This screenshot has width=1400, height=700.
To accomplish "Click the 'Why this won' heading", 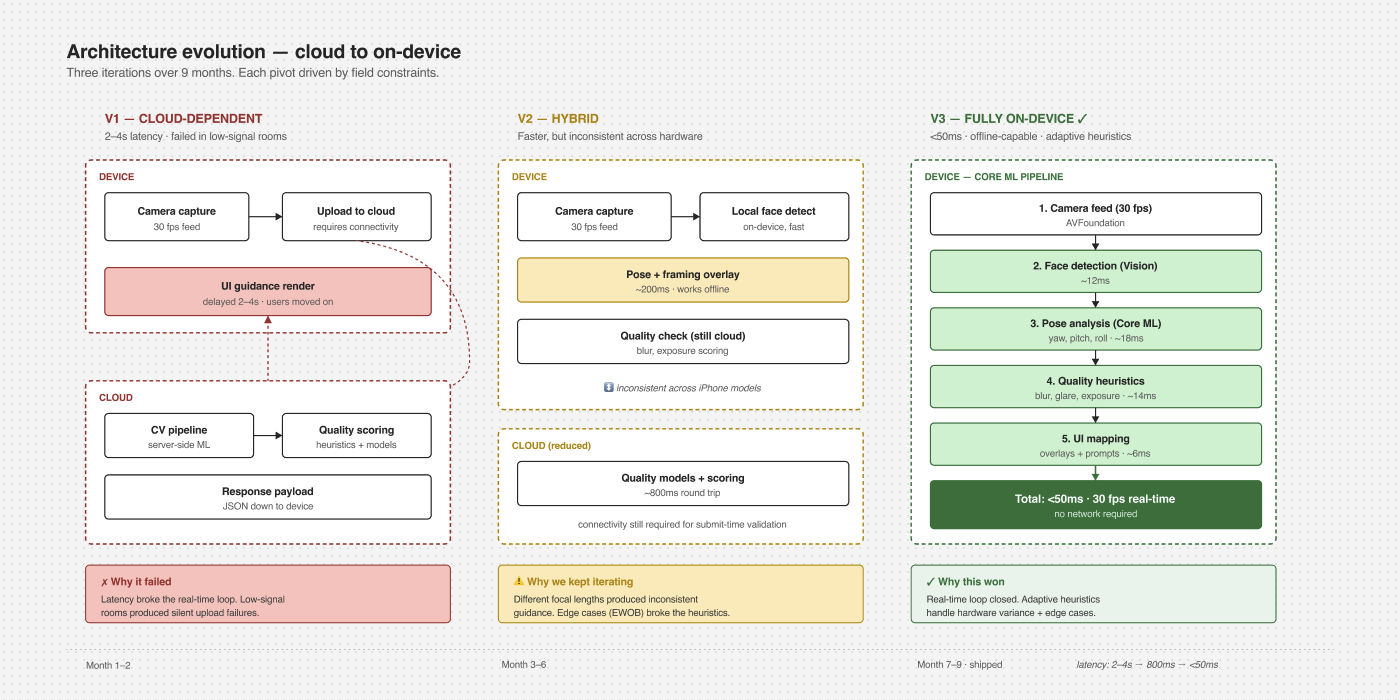I will (972, 582).
